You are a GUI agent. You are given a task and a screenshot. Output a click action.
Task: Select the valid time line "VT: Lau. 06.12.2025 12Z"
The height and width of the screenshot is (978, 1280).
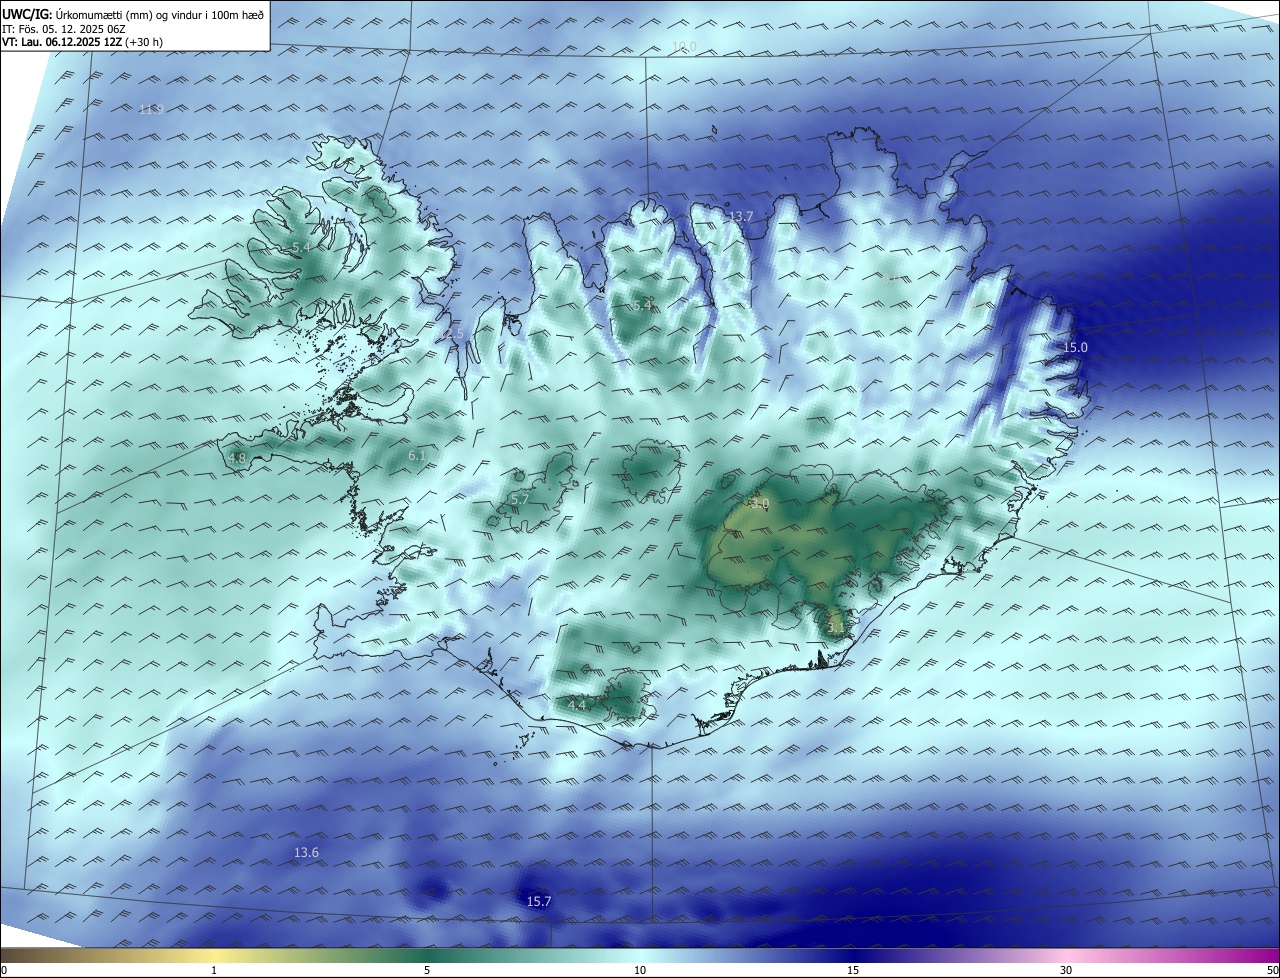[62, 42]
